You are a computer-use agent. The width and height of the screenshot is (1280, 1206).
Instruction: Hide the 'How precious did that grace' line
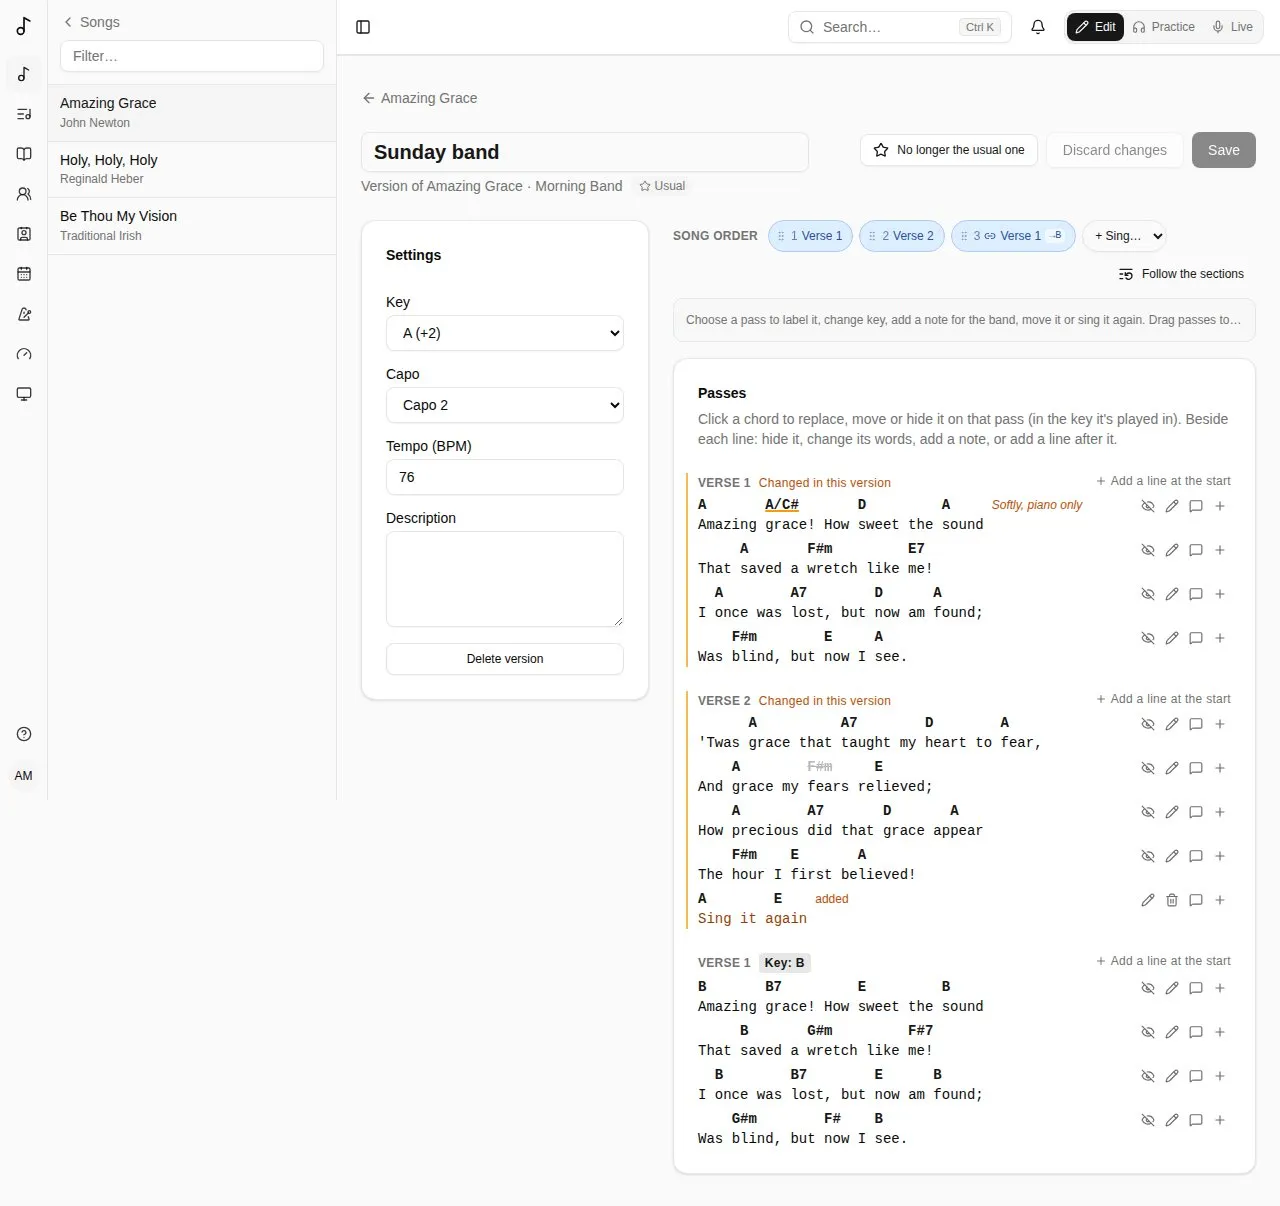1148,812
